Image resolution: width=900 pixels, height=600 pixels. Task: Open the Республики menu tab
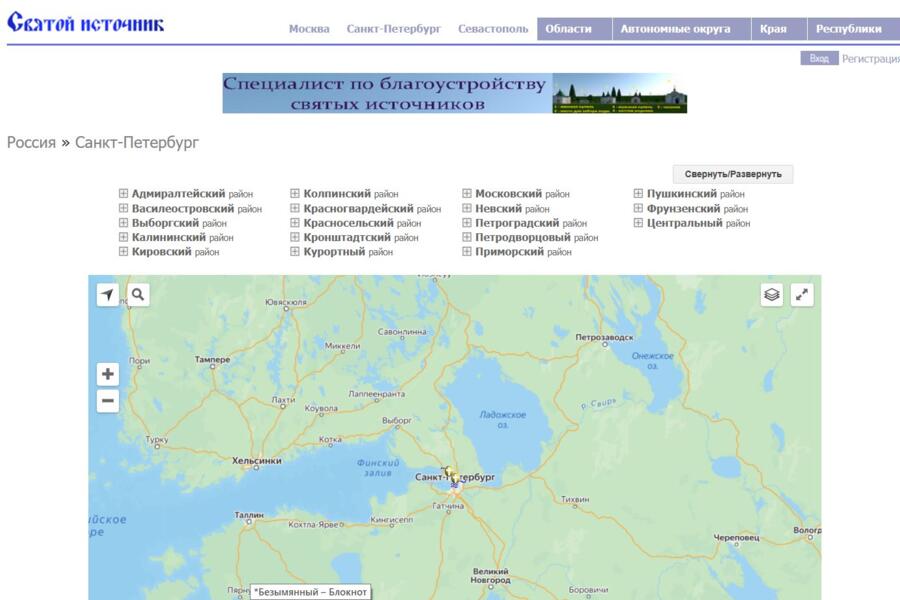click(x=848, y=29)
